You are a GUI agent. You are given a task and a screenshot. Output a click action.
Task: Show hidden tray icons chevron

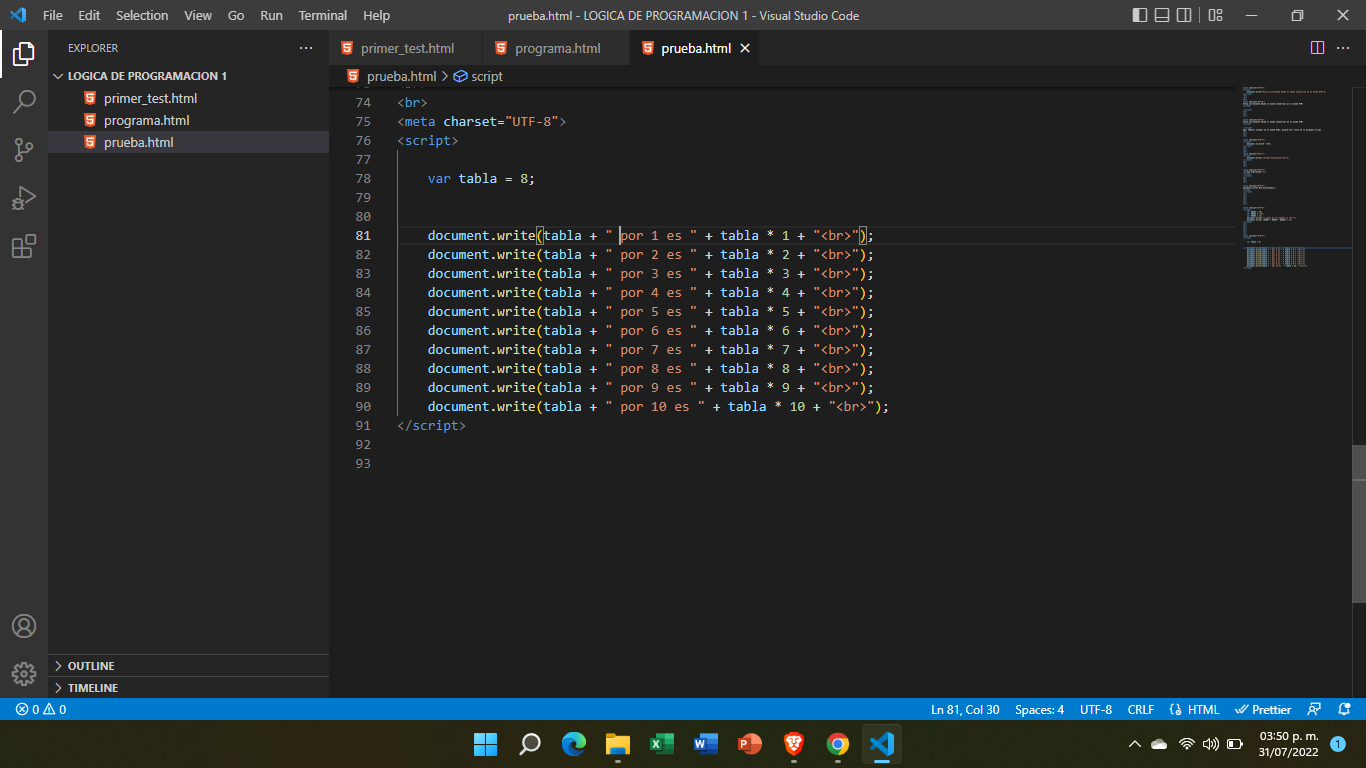click(1134, 744)
